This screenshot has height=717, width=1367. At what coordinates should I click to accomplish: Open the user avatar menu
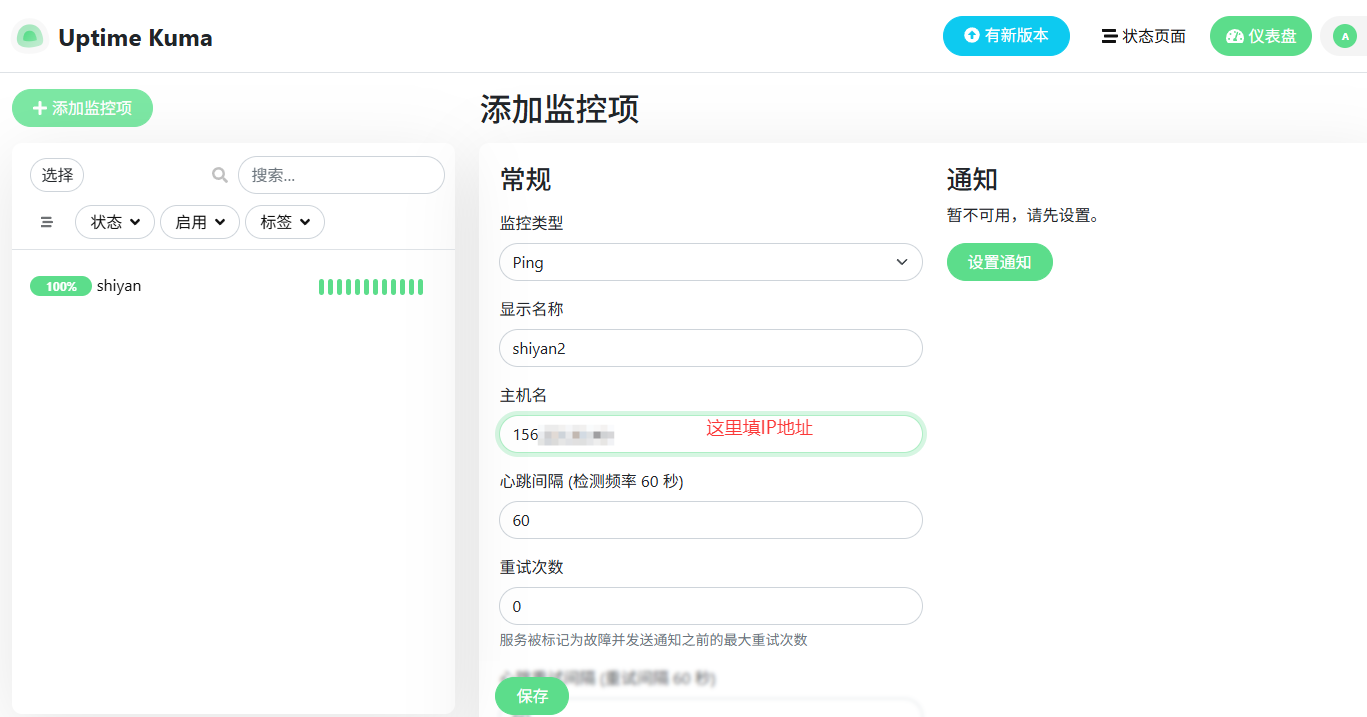click(1344, 37)
